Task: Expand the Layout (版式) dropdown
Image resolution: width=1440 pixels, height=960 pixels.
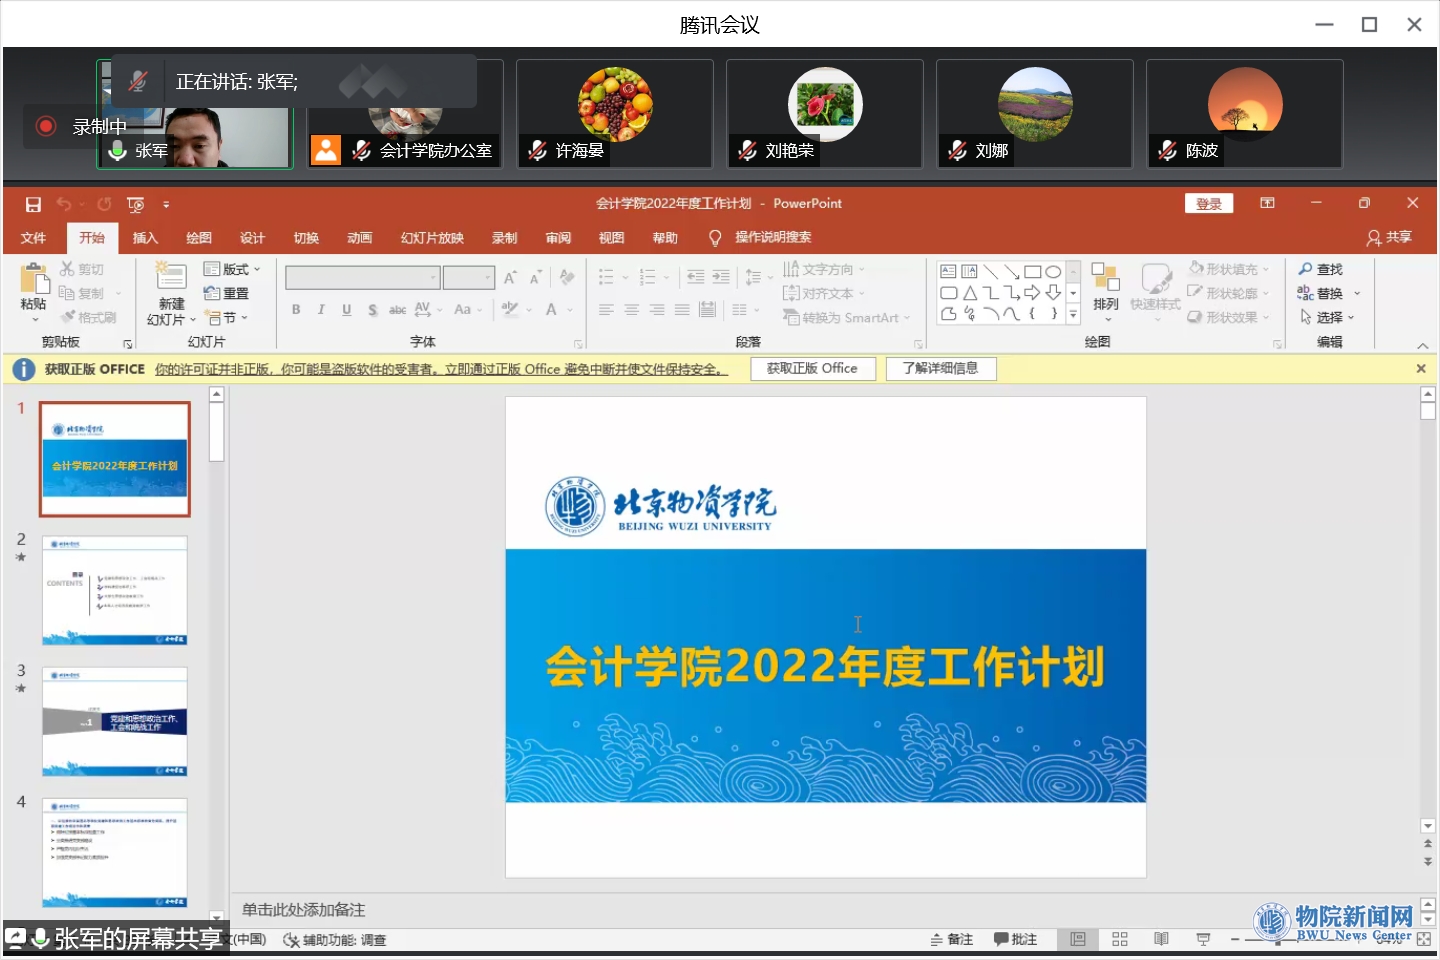Action: [x=232, y=269]
